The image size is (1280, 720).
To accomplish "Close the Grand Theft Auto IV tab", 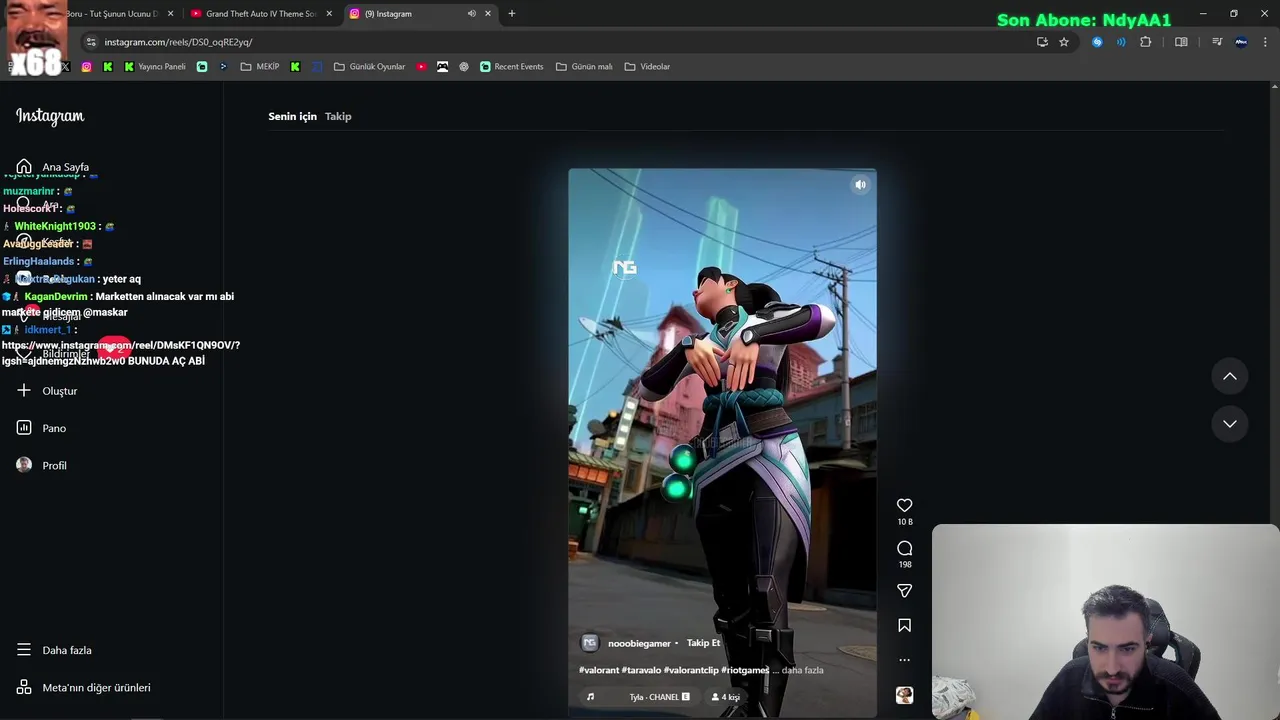I will click(329, 14).
